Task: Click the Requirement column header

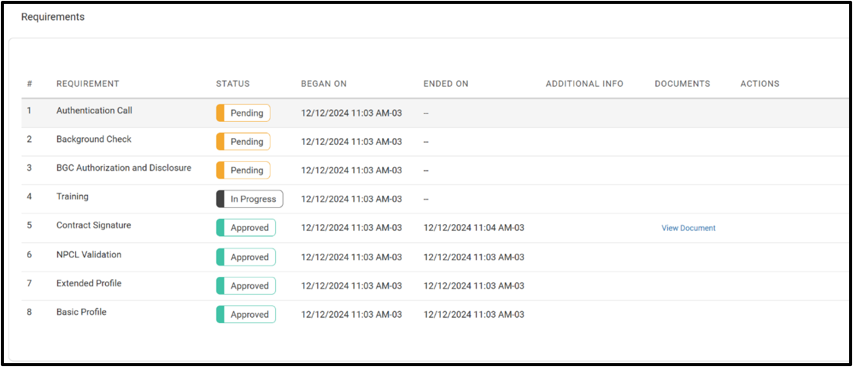Action: pos(88,84)
